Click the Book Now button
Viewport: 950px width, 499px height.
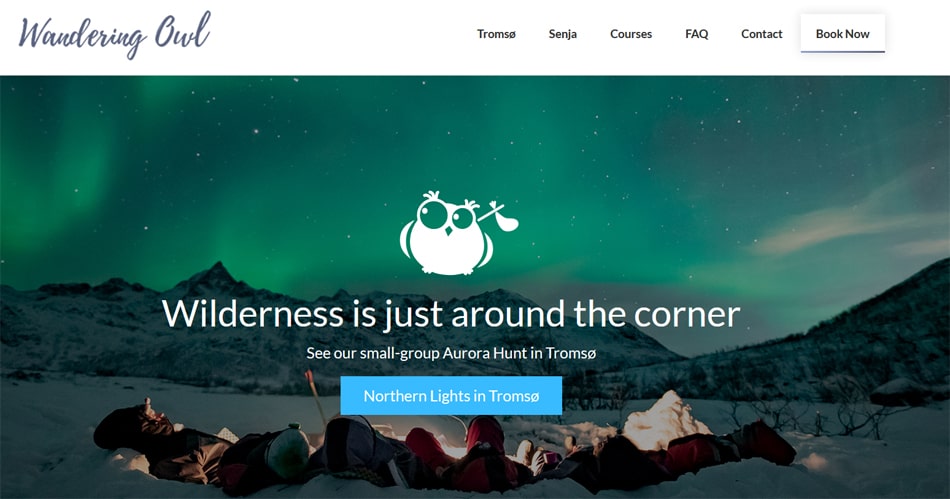(842, 34)
